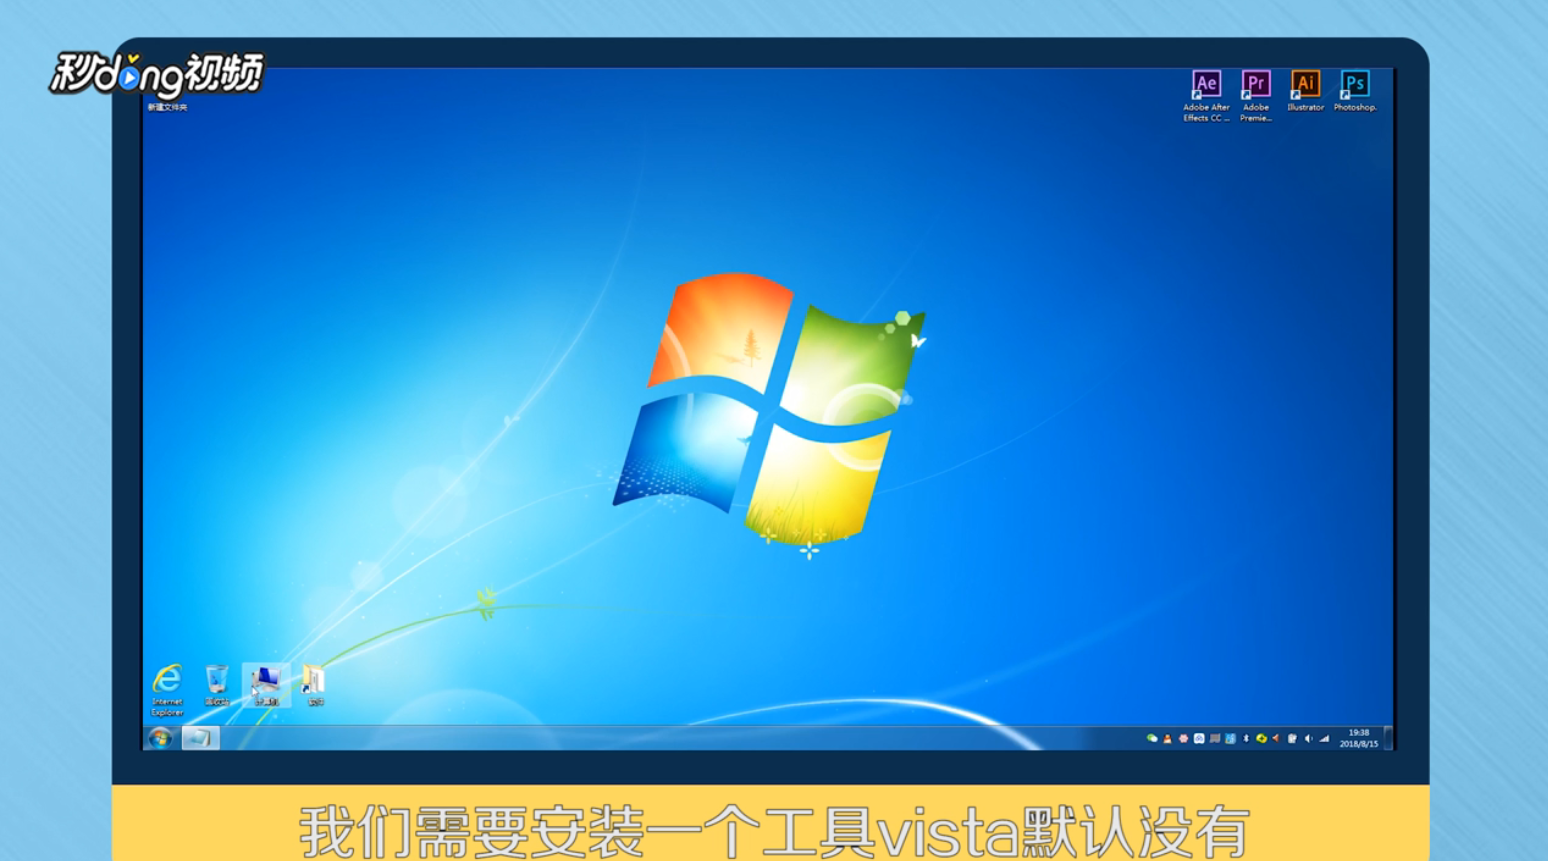Open network signal icon in tray

coord(1324,738)
